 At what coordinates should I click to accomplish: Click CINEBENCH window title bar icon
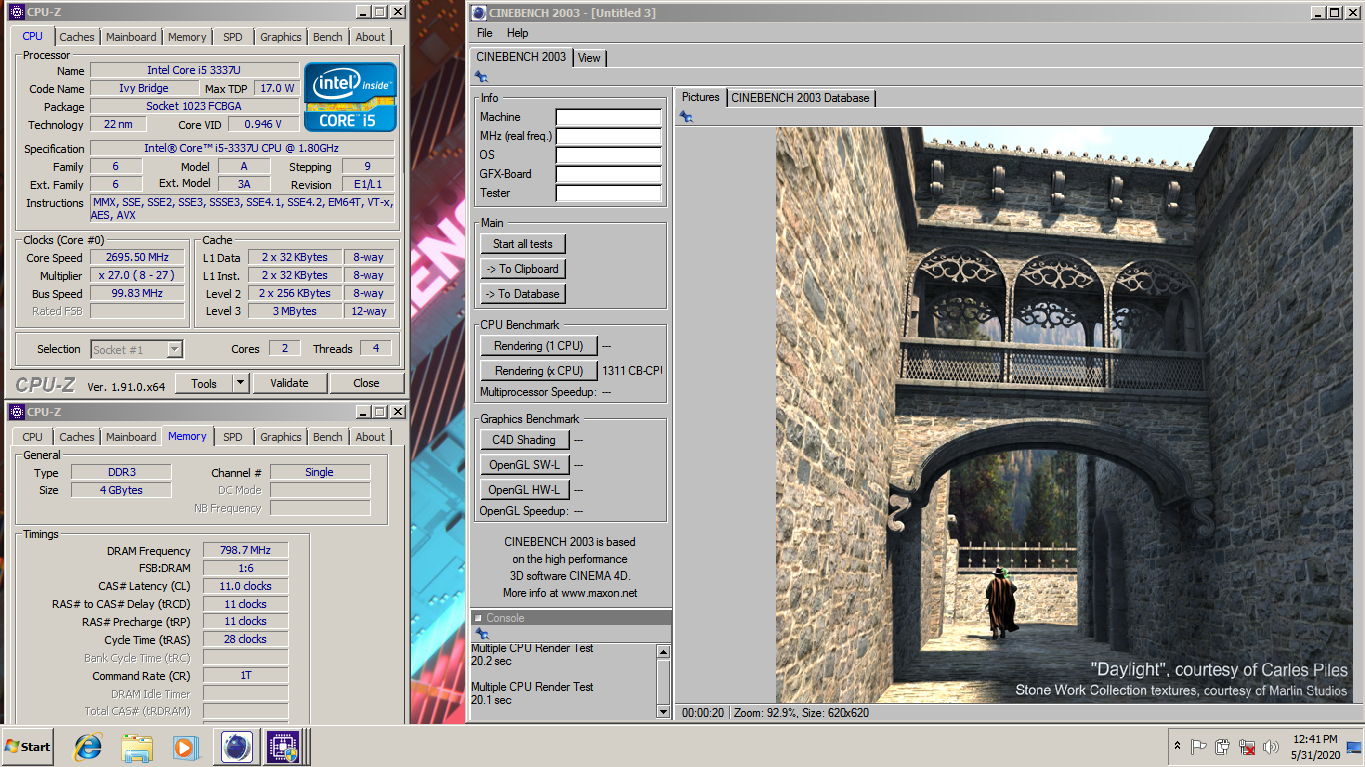[479, 13]
